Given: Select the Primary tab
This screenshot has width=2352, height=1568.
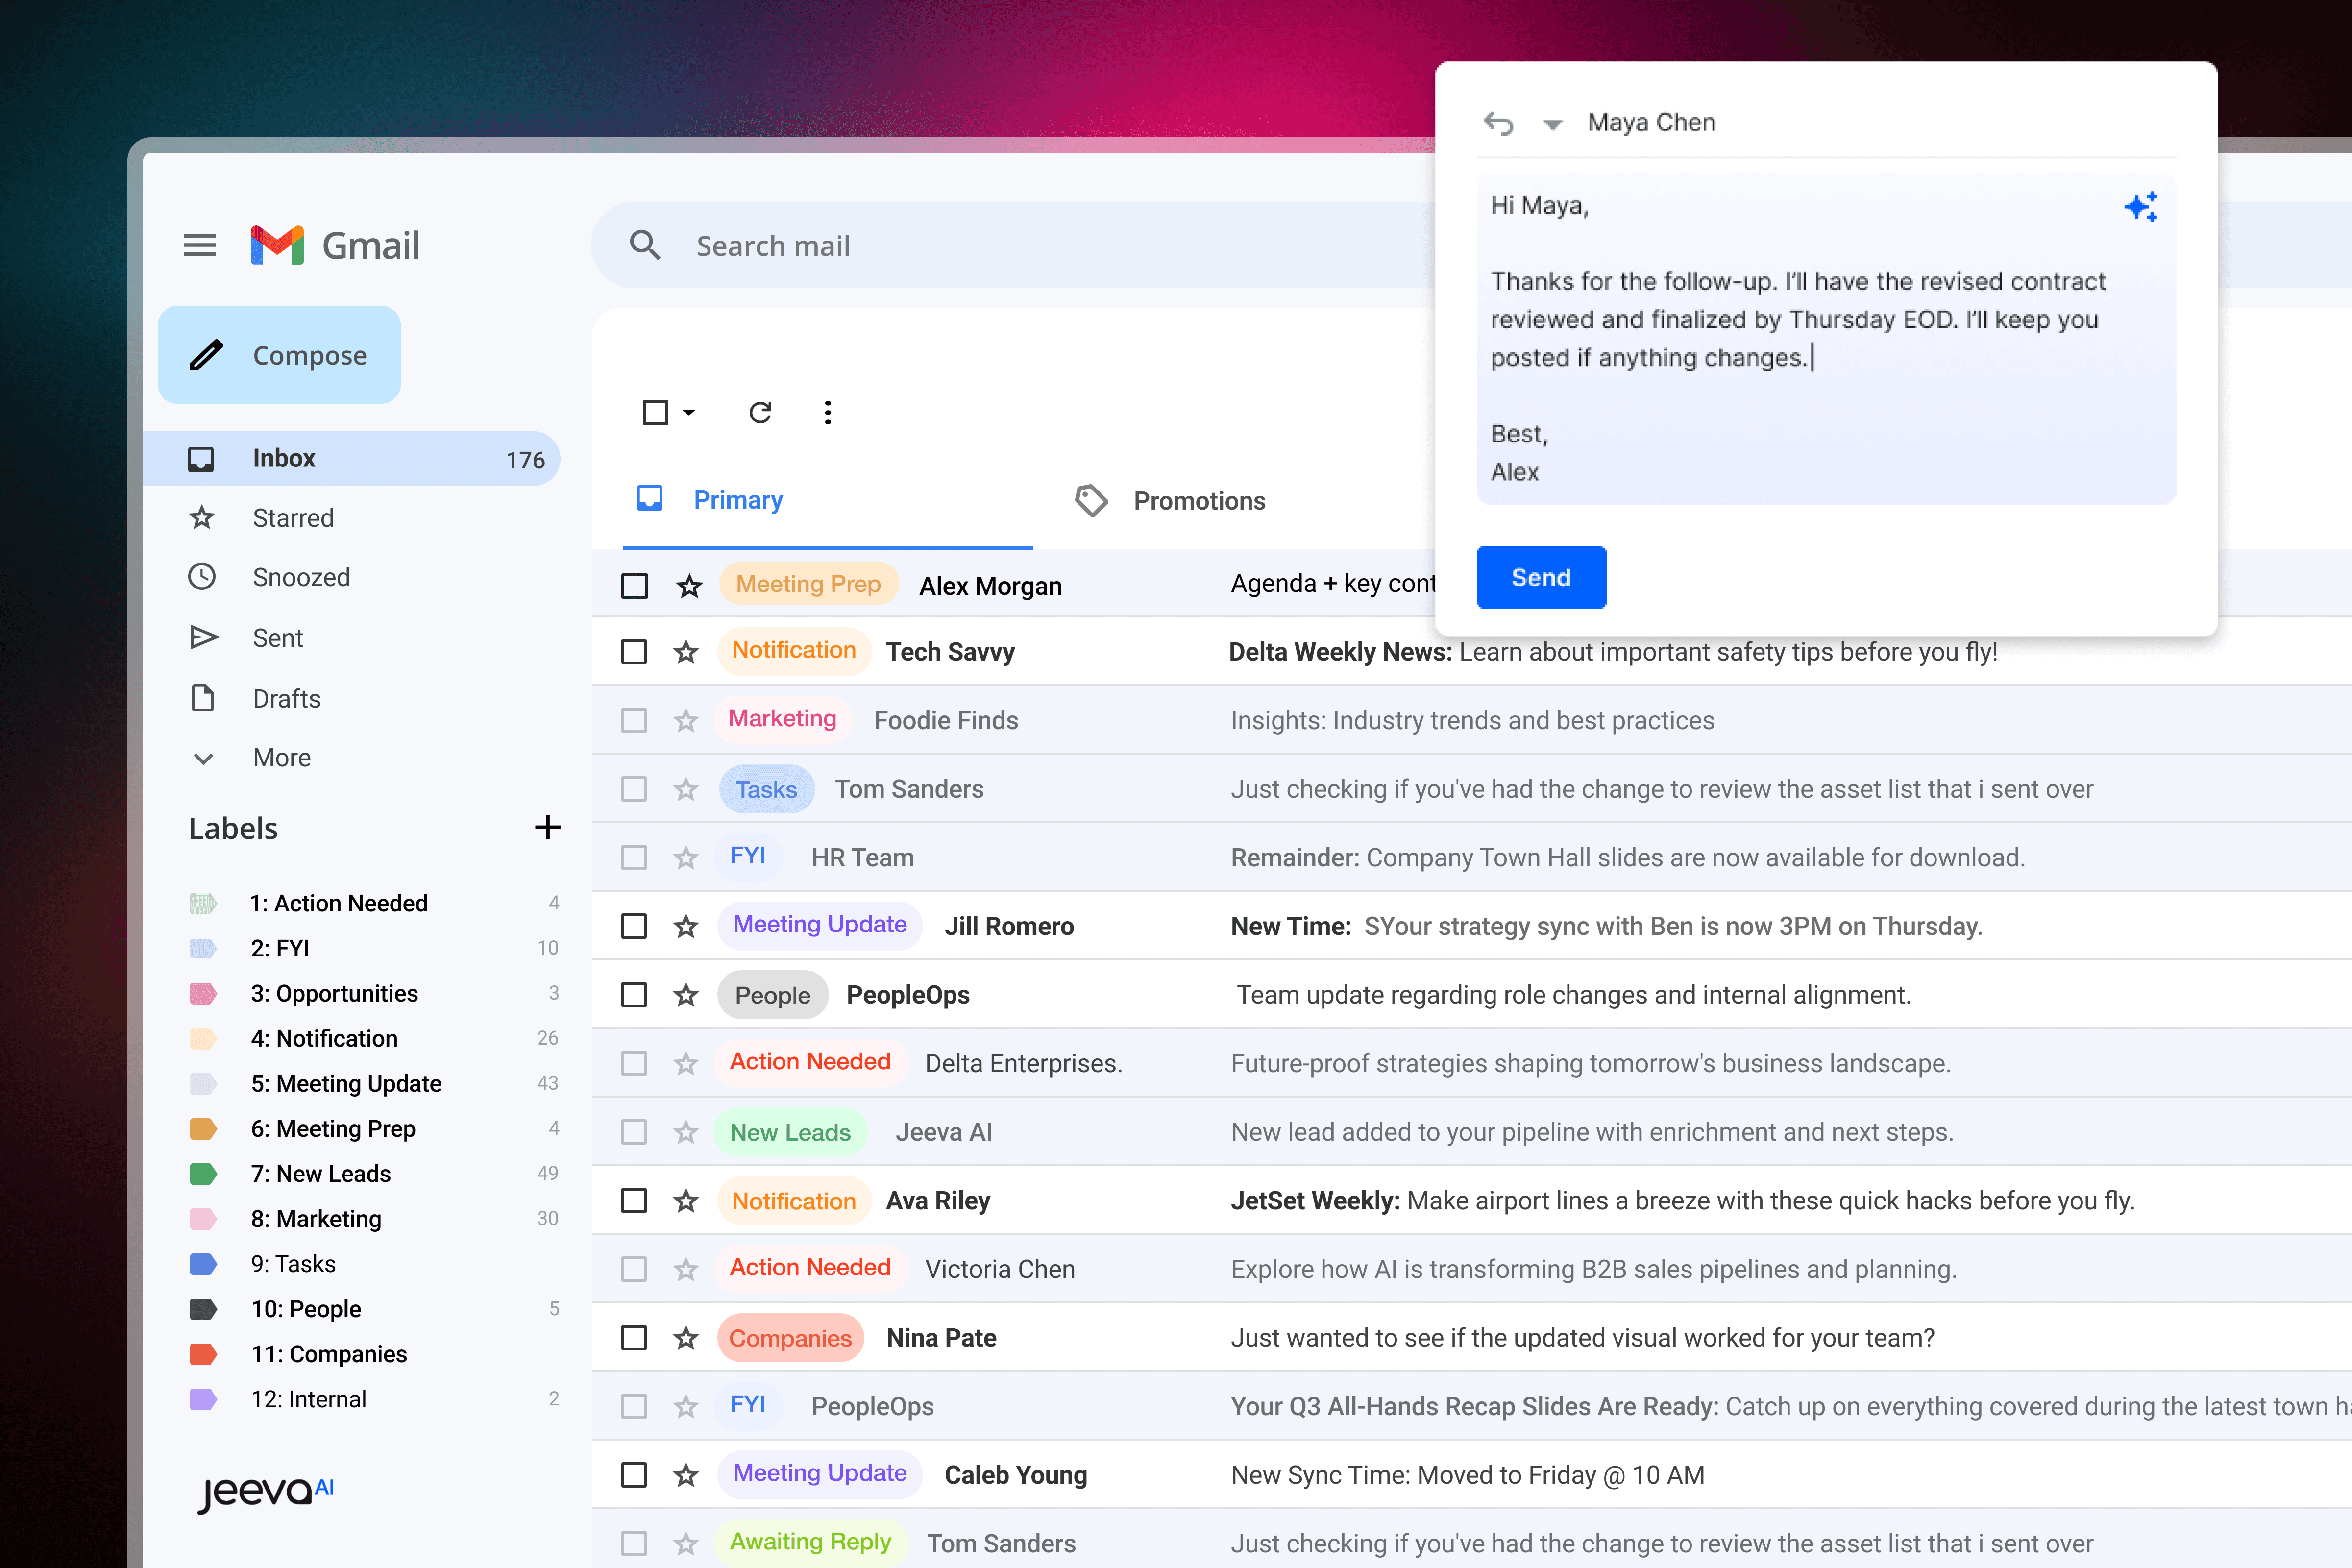Looking at the screenshot, I should tap(737, 500).
